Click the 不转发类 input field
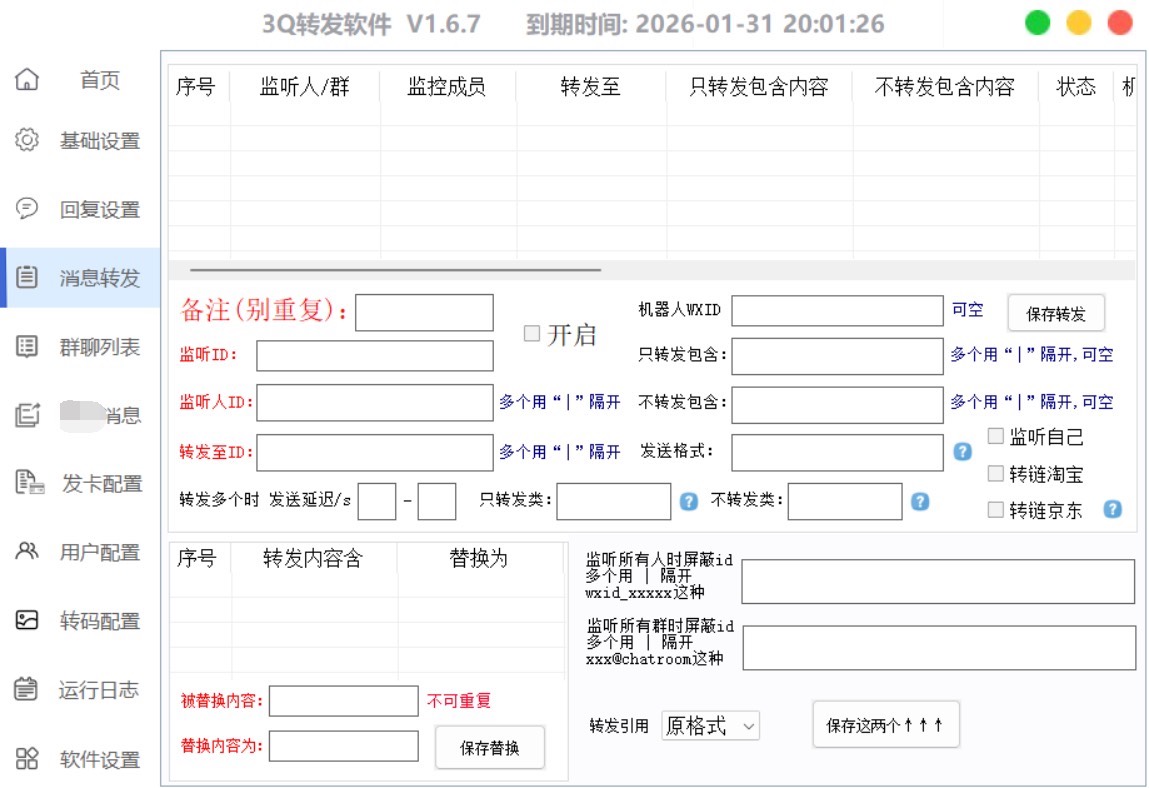The width and height of the screenshot is (1149, 788). click(x=845, y=501)
